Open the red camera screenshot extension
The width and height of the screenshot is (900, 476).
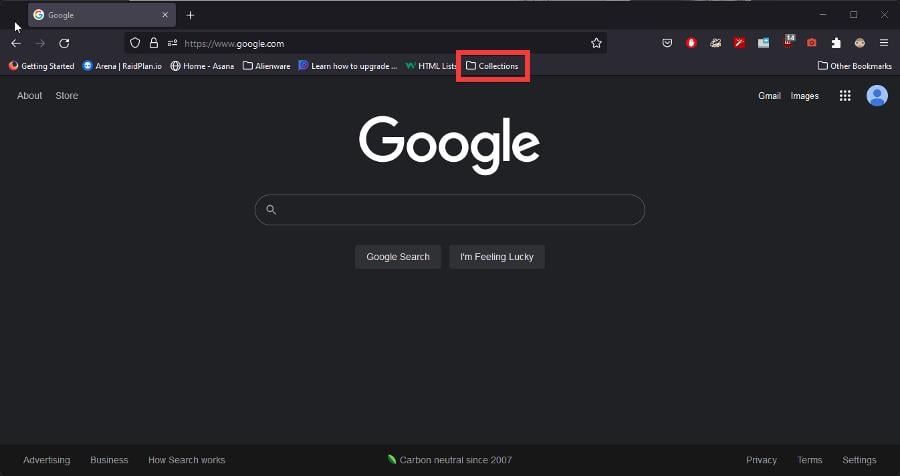pyautogui.click(x=812, y=43)
